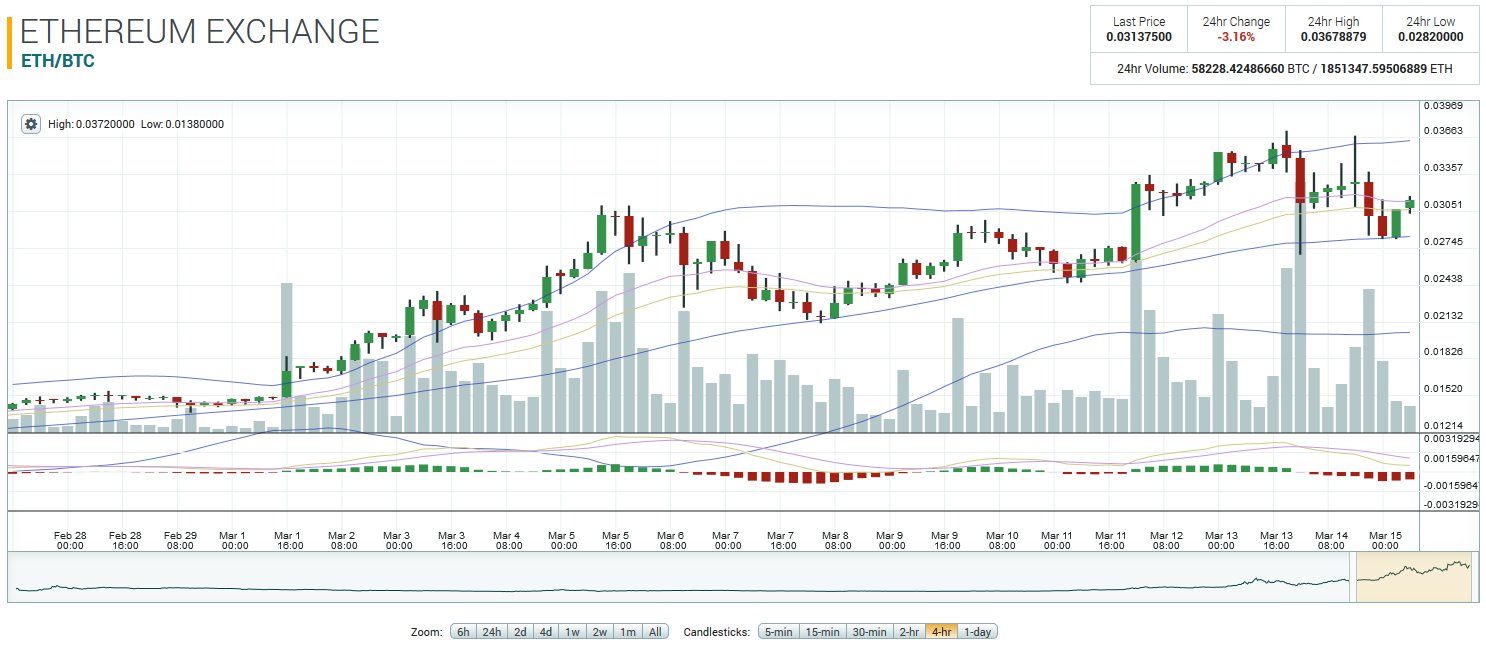Switch candlesticks to 2-hr
This screenshot has width=1486, height=650.
point(909,632)
